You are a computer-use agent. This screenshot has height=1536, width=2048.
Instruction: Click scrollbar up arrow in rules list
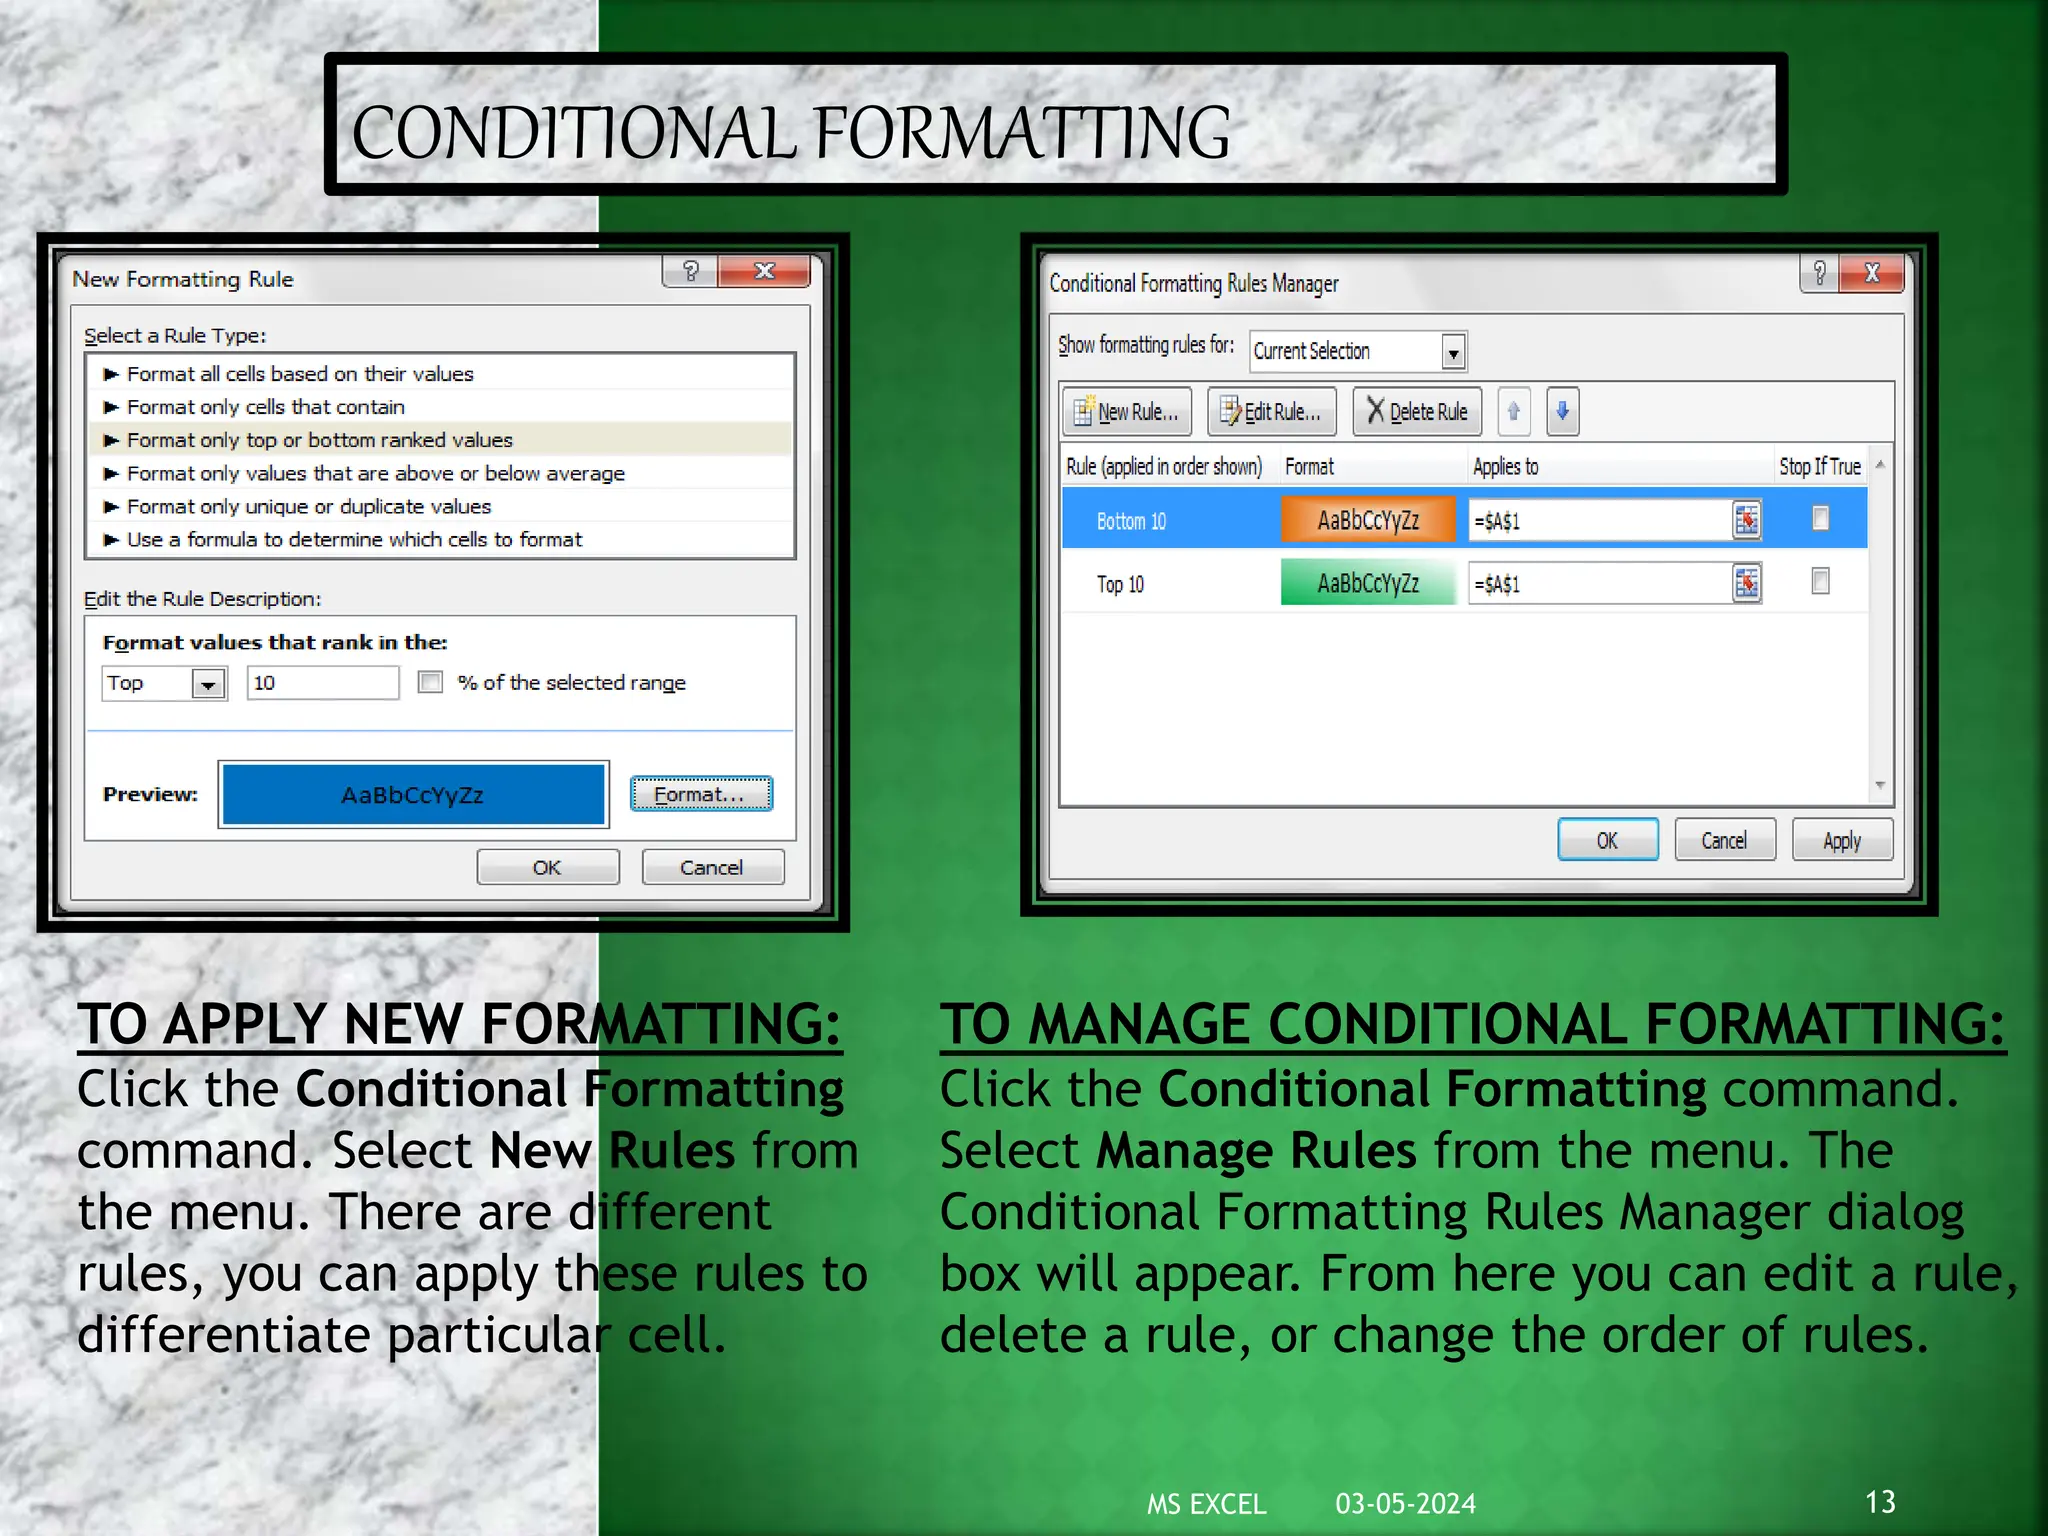coord(1880,465)
